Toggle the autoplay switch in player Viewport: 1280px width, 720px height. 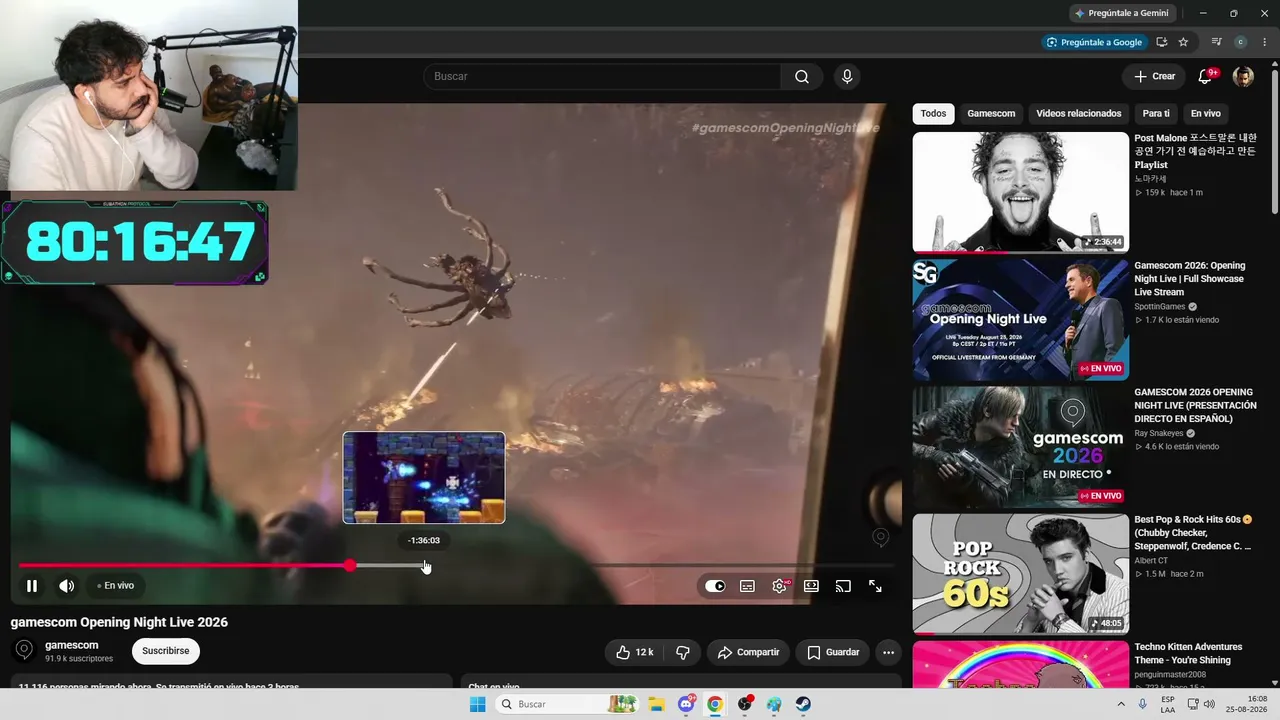coord(715,586)
